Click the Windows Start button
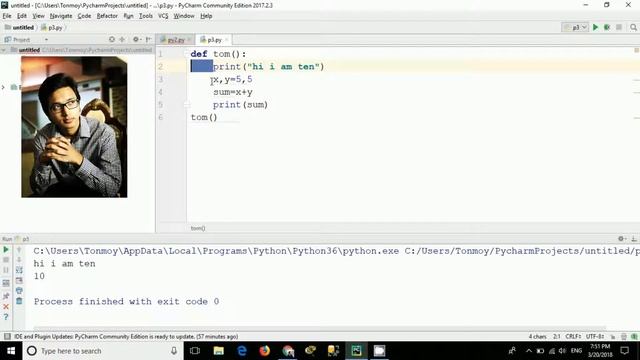This screenshot has width=640, height=360. coord(11,351)
